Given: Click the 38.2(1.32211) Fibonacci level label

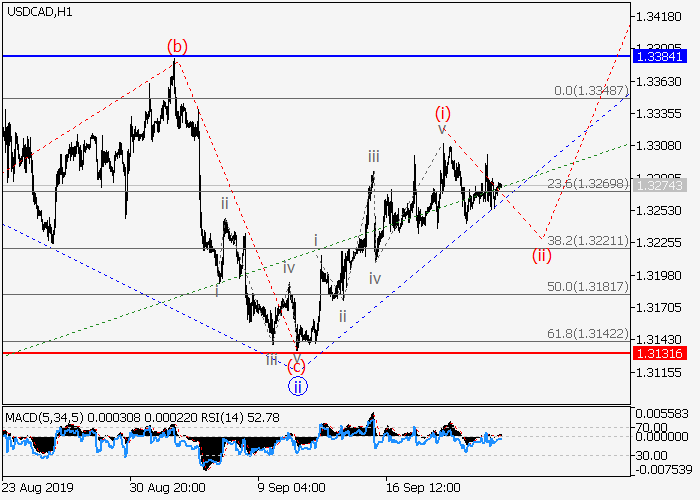Looking at the screenshot, I should pos(586,241).
